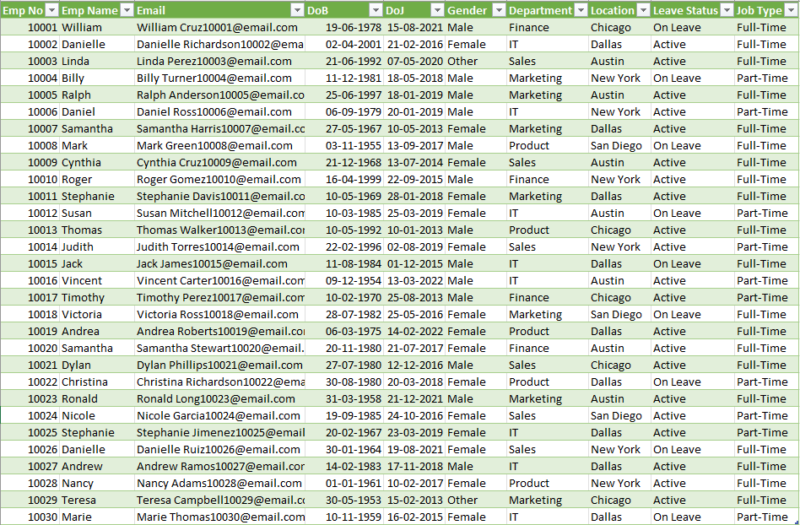Open the Emp Name filter dropdown
The image size is (800, 525).
click(127, 10)
